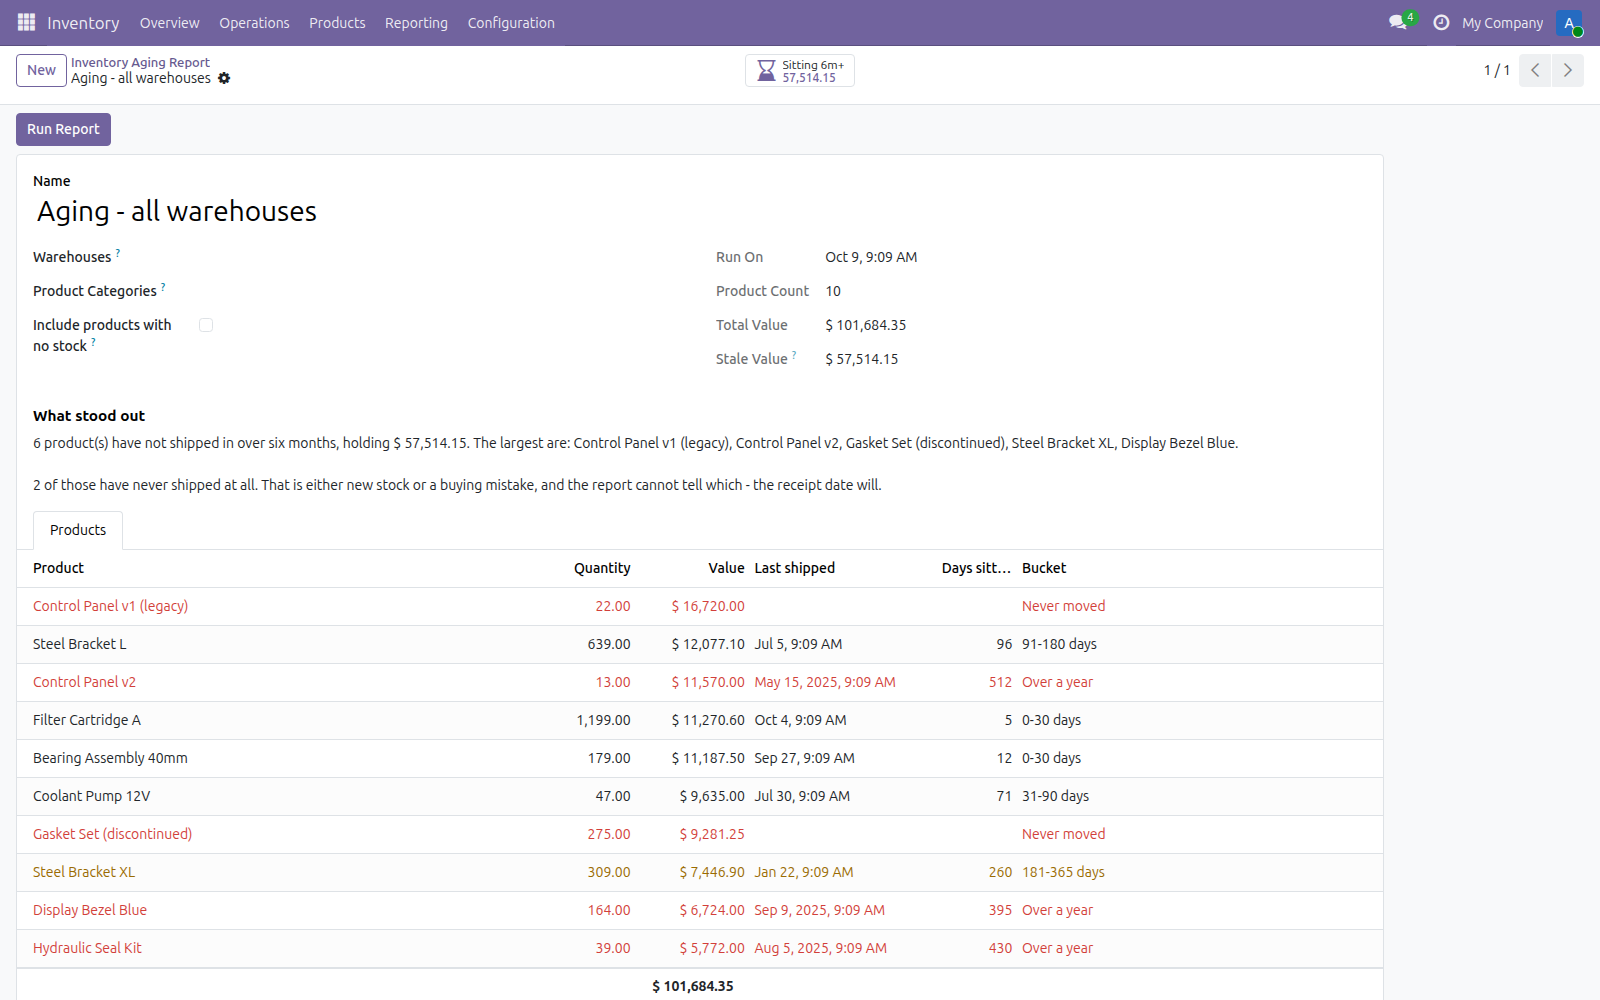Sort by the Bucket column header
1600x1000 pixels.
coord(1044,568)
